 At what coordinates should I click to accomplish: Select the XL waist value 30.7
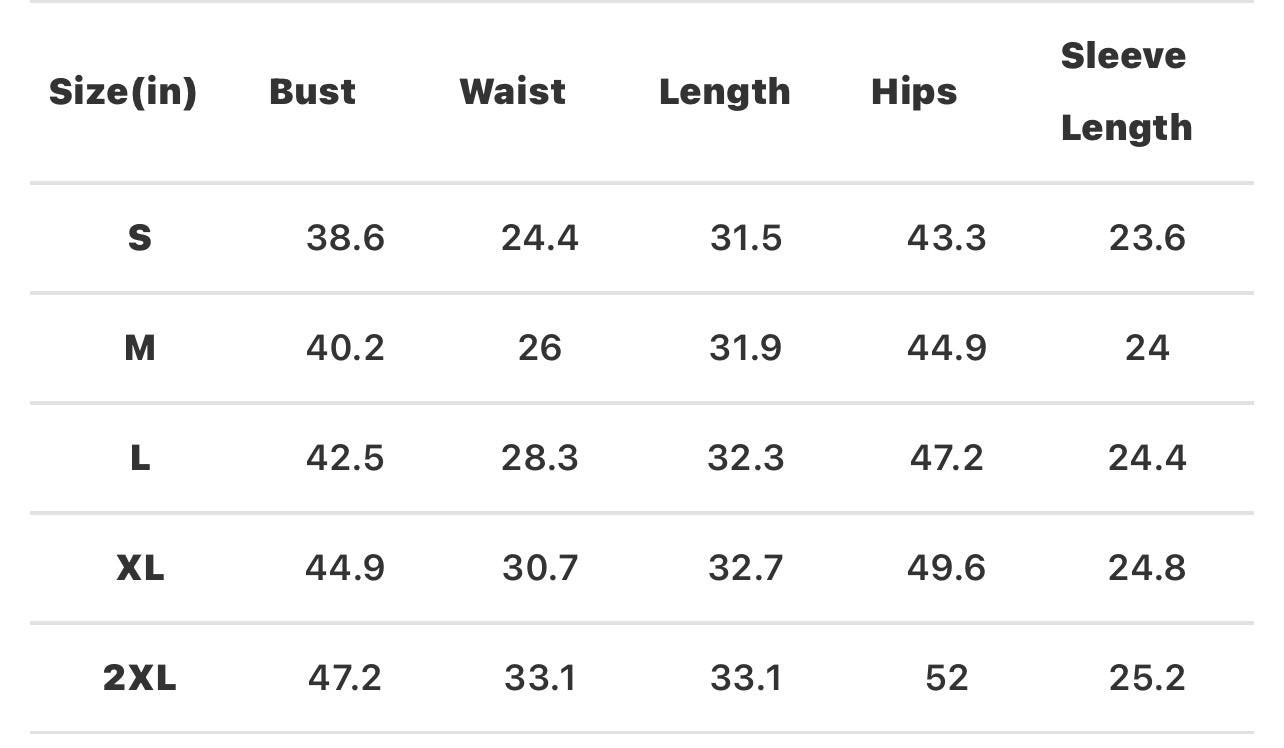click(540, 568)
